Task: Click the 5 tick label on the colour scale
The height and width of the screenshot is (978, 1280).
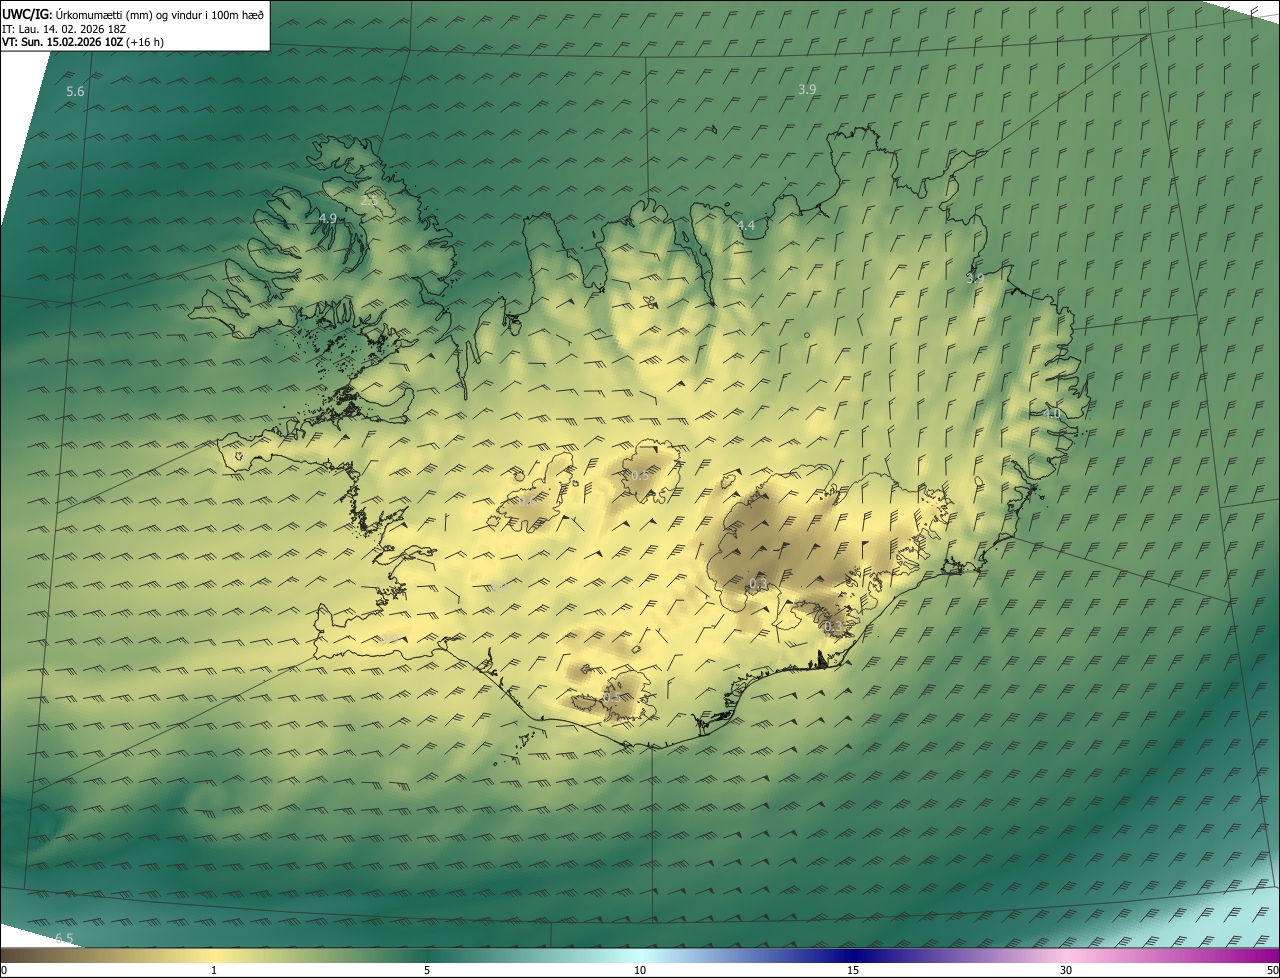Action: (427, 970)
